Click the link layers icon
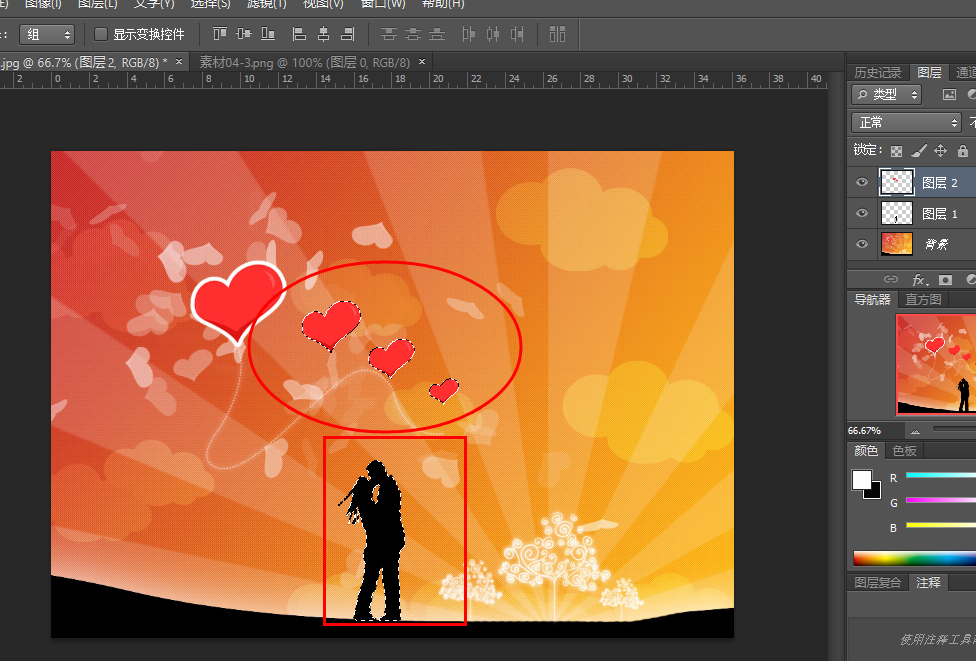This screenshot has width=976, height=661. pos(891,279)
